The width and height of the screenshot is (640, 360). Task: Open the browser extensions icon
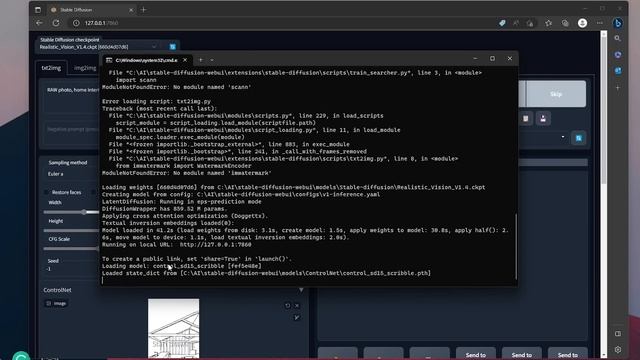(530, 23)
